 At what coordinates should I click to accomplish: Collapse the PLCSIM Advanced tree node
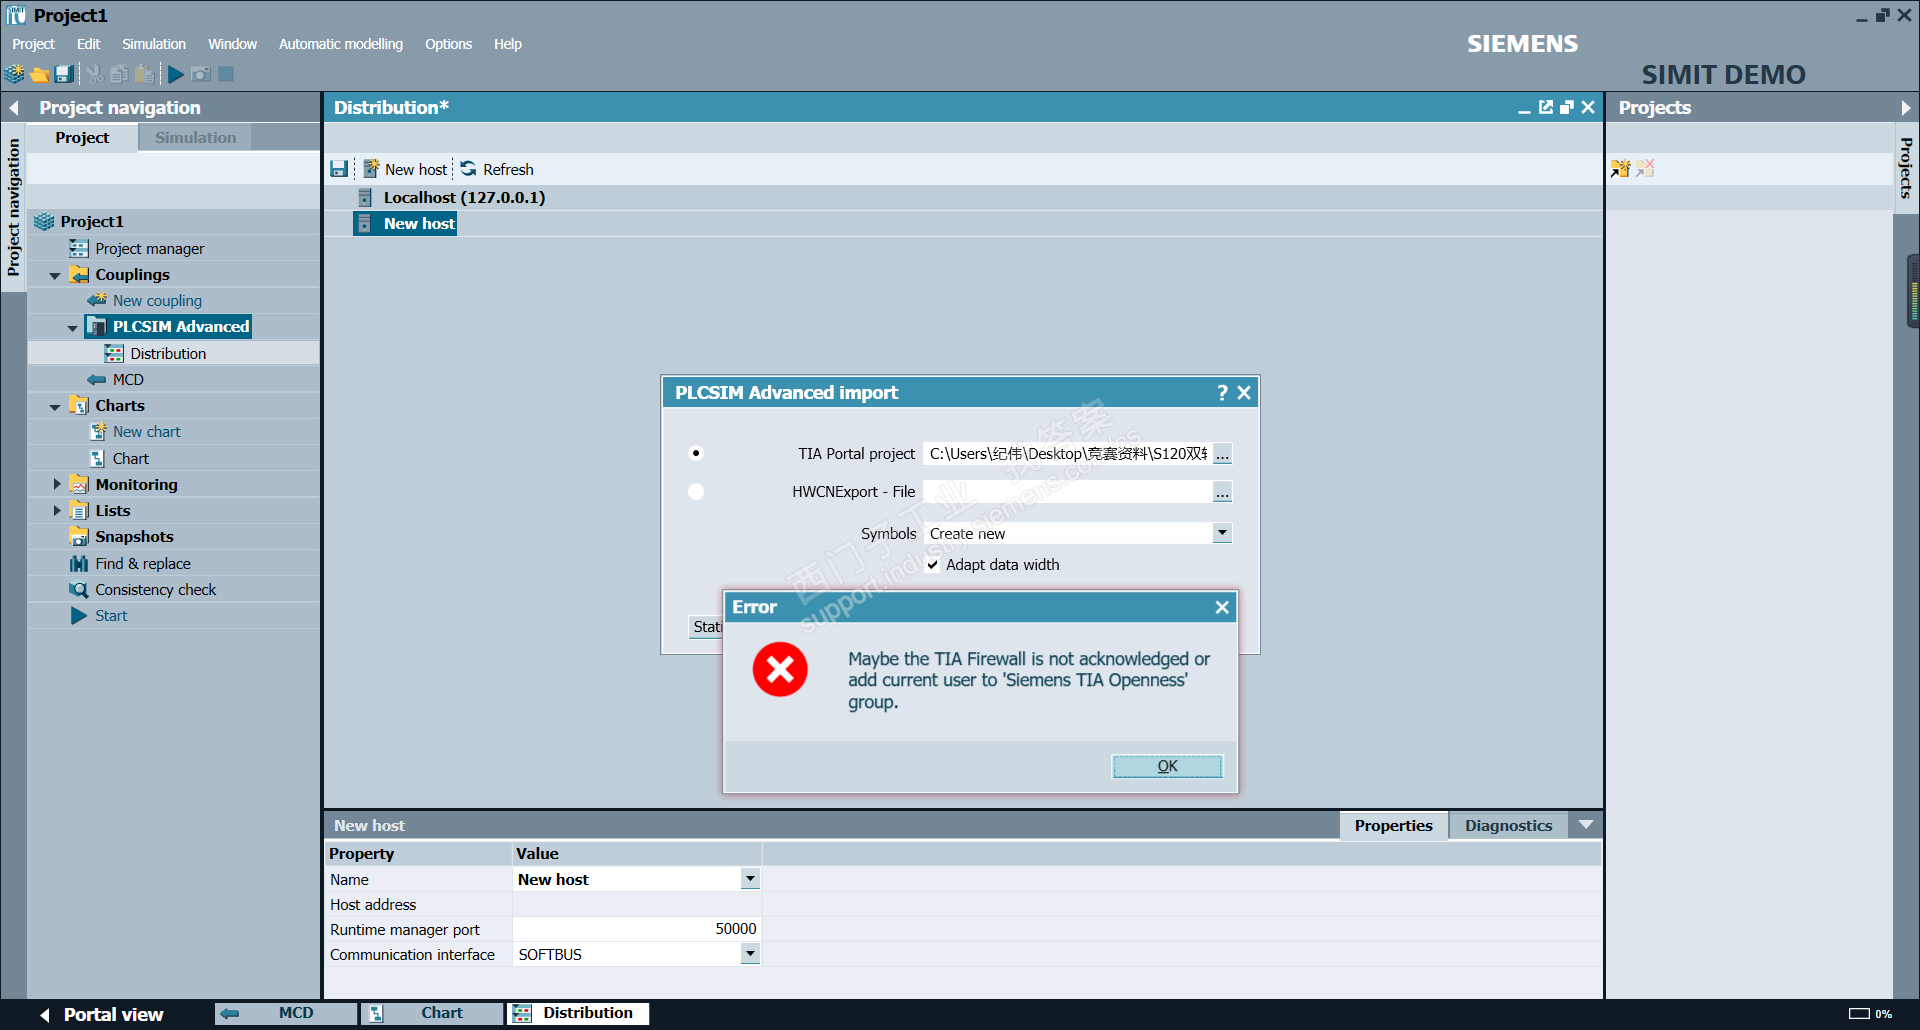point(72,327)
